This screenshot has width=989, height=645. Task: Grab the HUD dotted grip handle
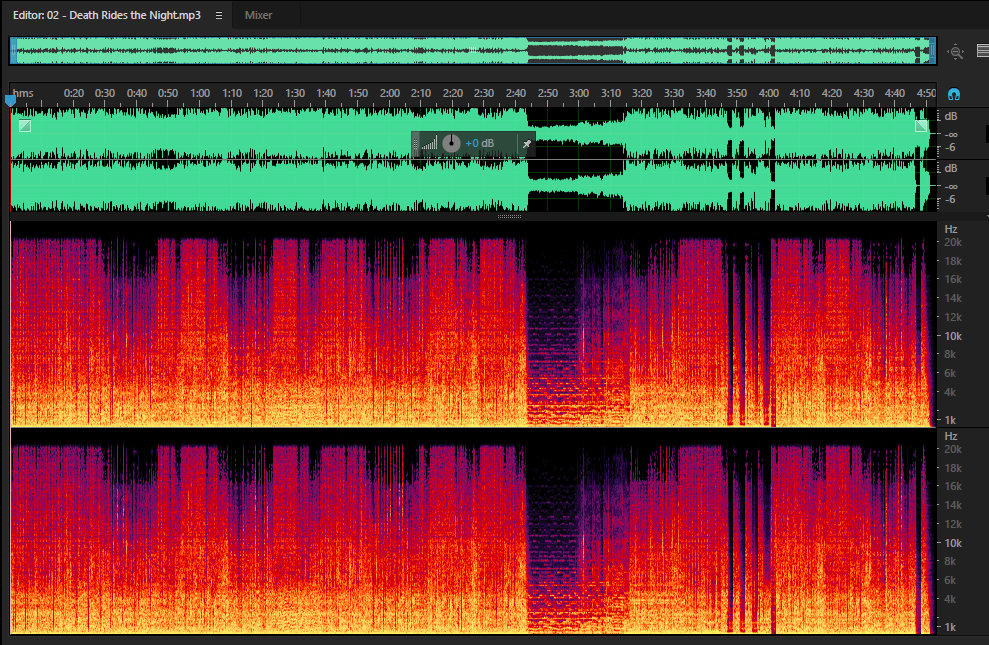415,144
